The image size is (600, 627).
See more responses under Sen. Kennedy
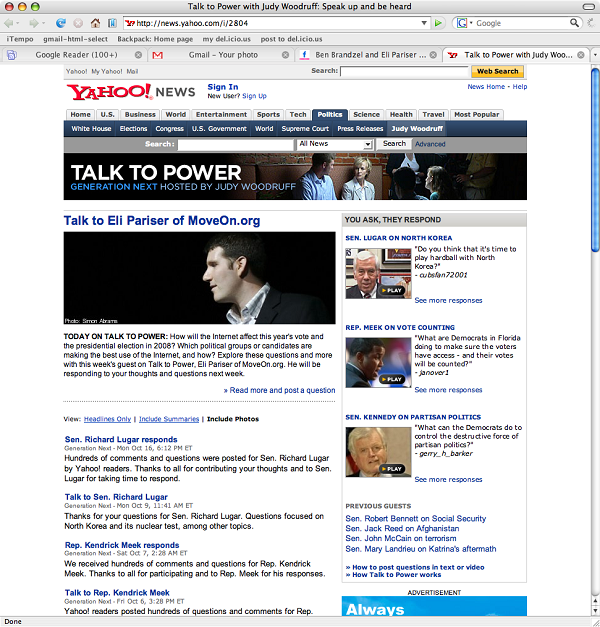[x=448, y=479]
